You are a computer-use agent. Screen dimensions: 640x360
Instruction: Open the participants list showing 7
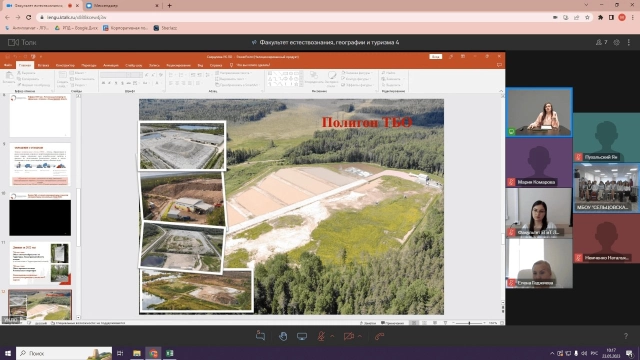point(601,42)
